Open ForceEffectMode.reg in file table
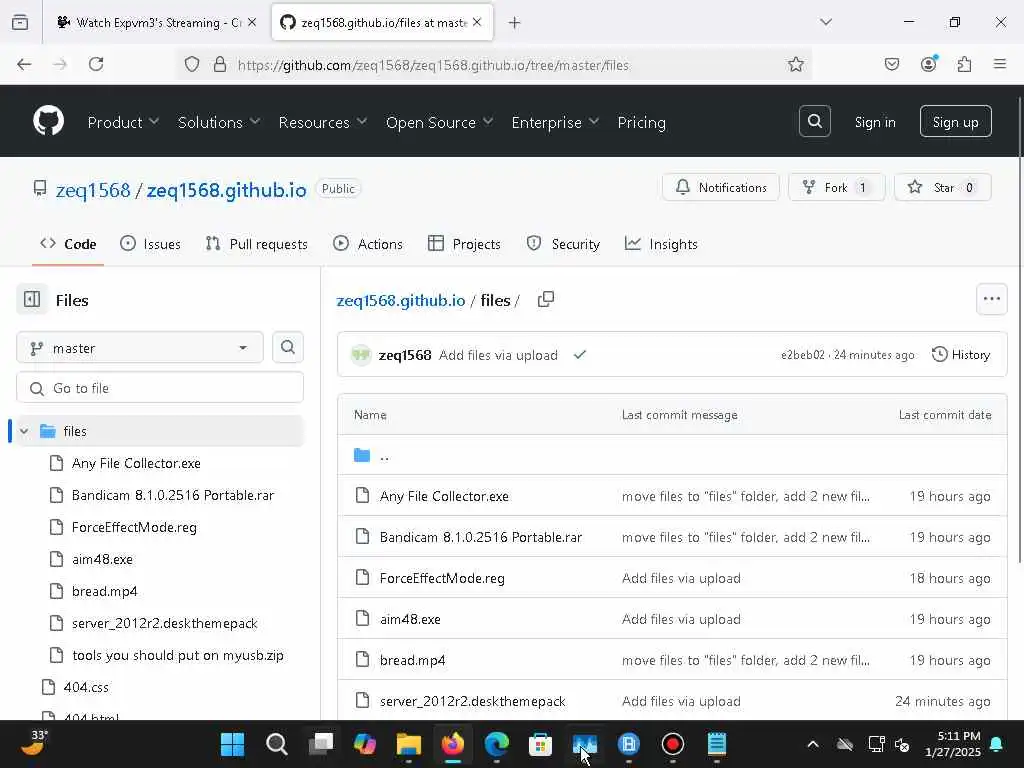 [442, 578]
